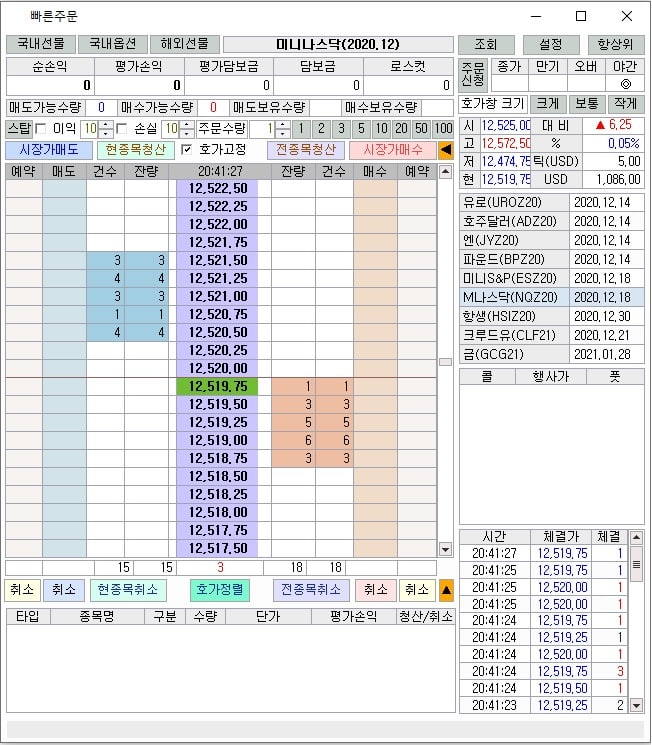Screen dimensions: 652x745
Task: Select quantity preset 5
Action: [361, 129]
